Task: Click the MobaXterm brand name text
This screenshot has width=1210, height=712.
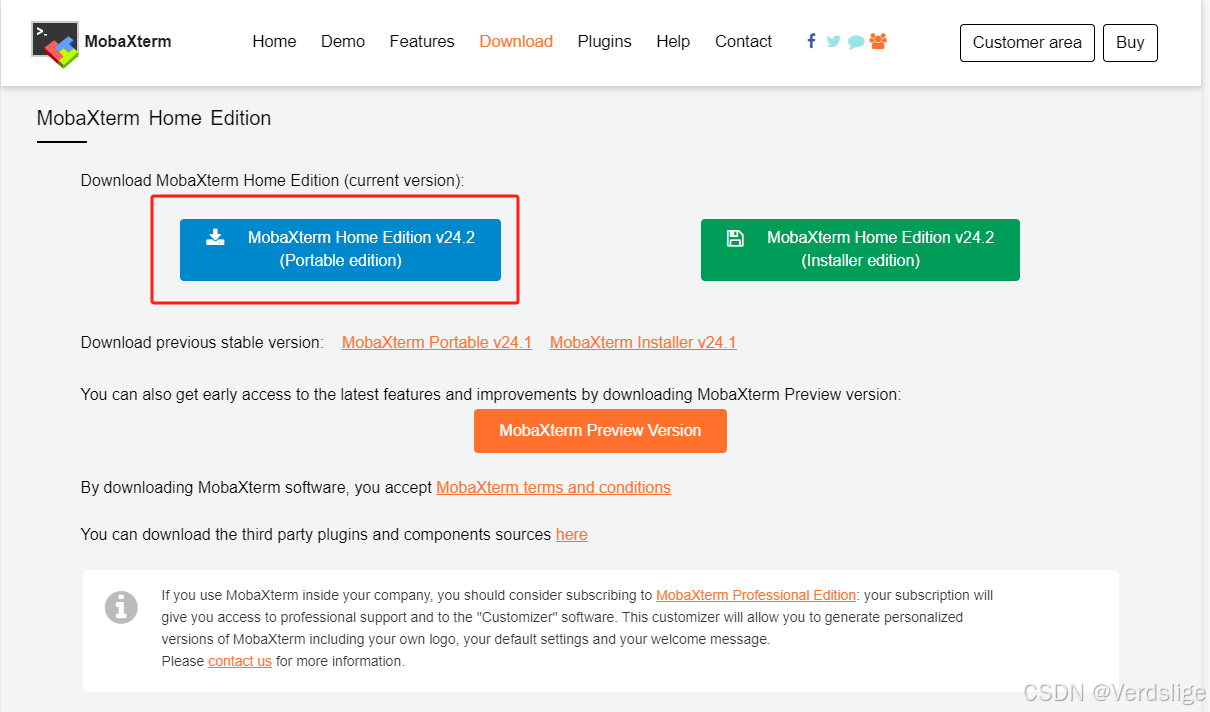Action: [128, 42]
